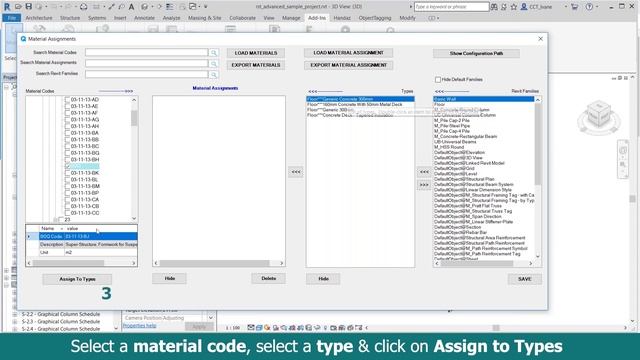Viewport: 640px width, 360px height.
Task: Check the 03-11-13-BK material code checkbox
Action: [67, 173]
